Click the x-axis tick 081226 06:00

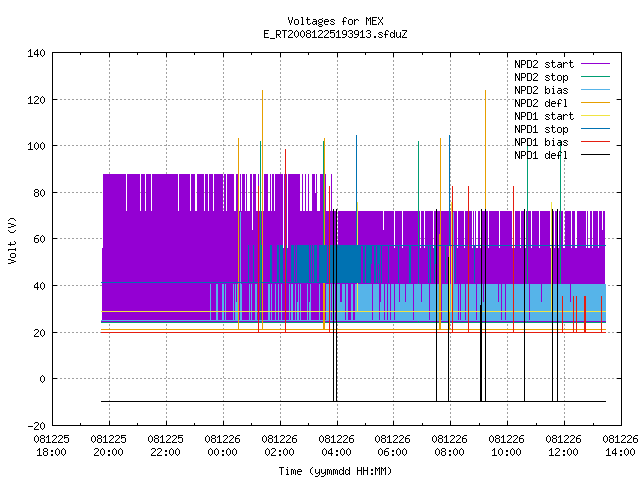click(x=392, y=446)
